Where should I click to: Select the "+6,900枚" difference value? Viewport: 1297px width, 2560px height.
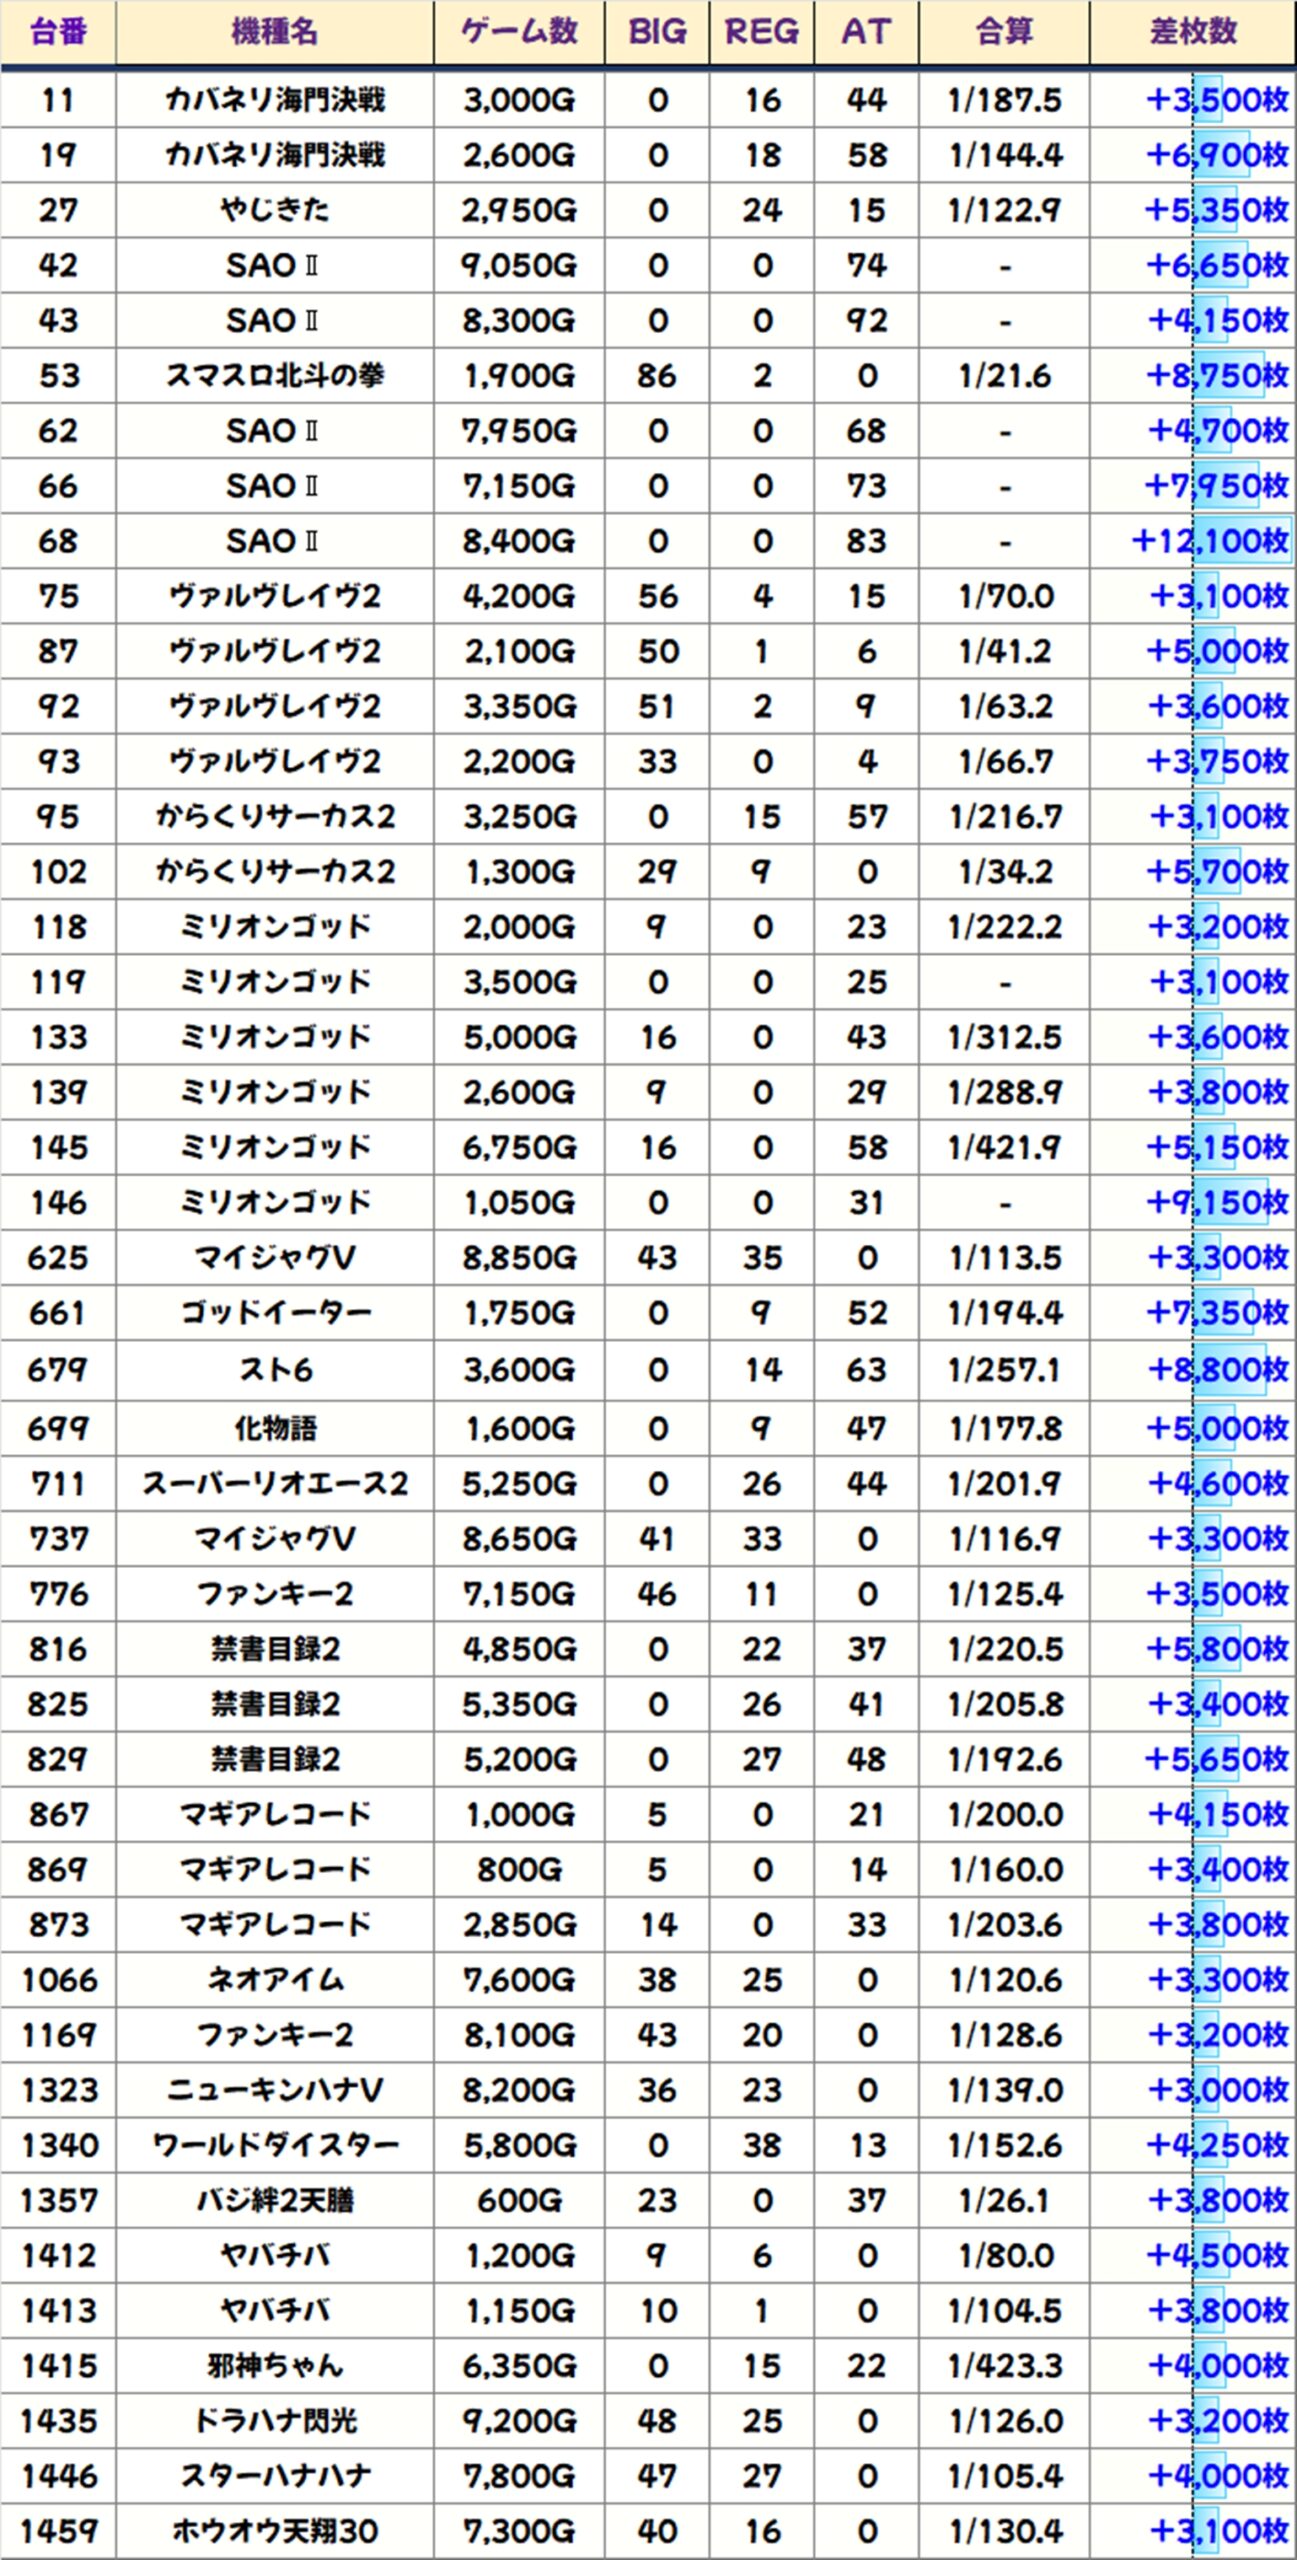1217,155
